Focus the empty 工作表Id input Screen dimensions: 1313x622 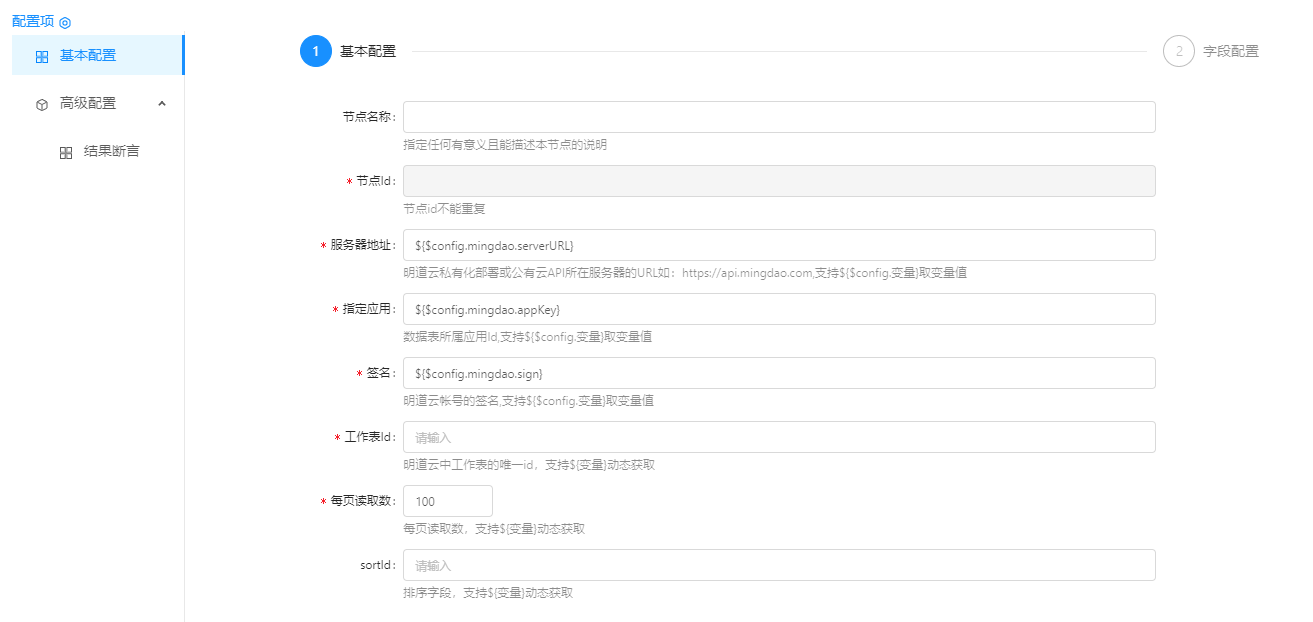[x=778, y=437]
